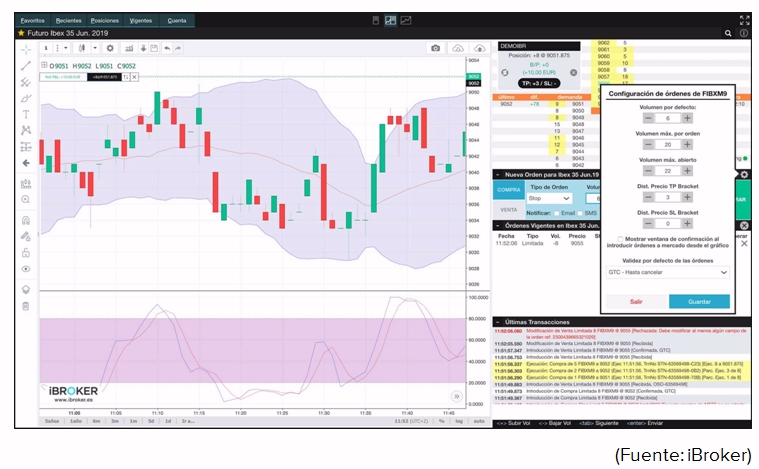This screenshot has height=469, width=759.
Task: Click the search magnifier icon
Action: (x=728, y=33)
